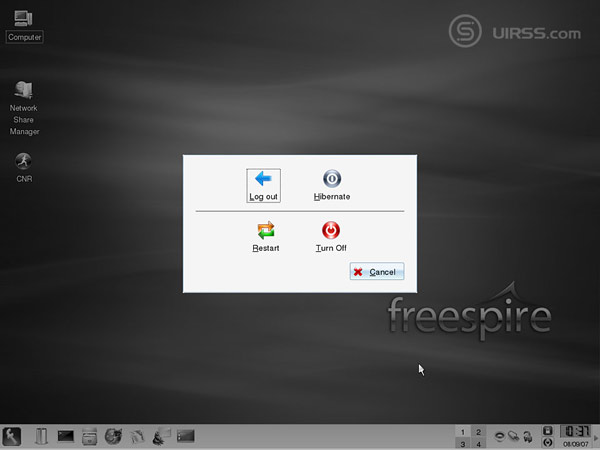Cancel the logout dialog
Screen dimensions: 600x450
tap(377, 272)
